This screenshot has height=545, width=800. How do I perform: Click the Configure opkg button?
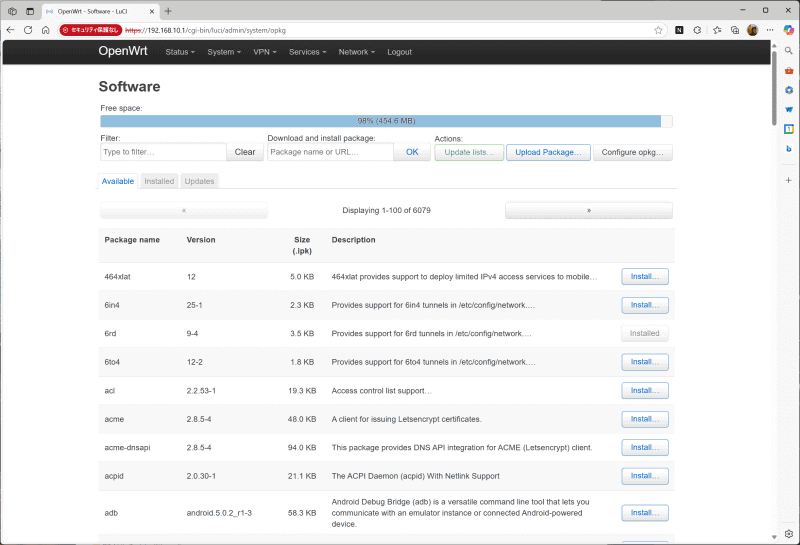[633, 152]
